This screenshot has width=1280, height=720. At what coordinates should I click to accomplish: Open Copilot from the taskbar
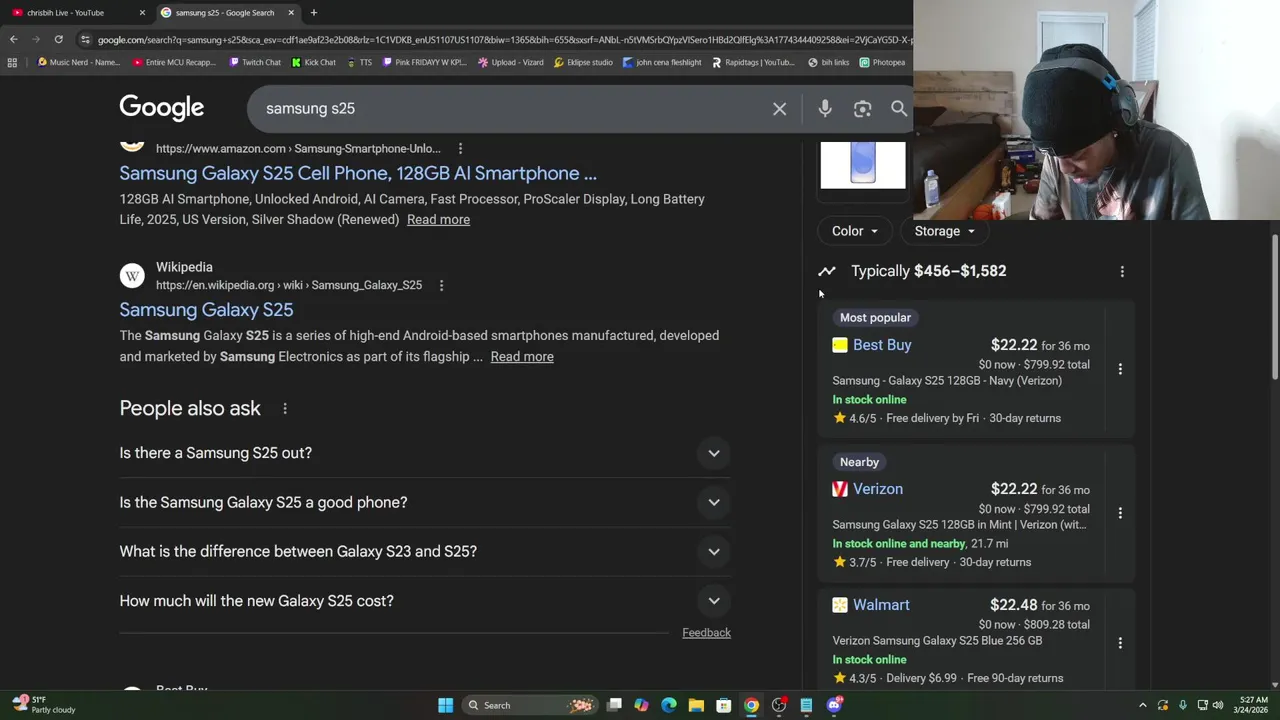tap(641, 705)
